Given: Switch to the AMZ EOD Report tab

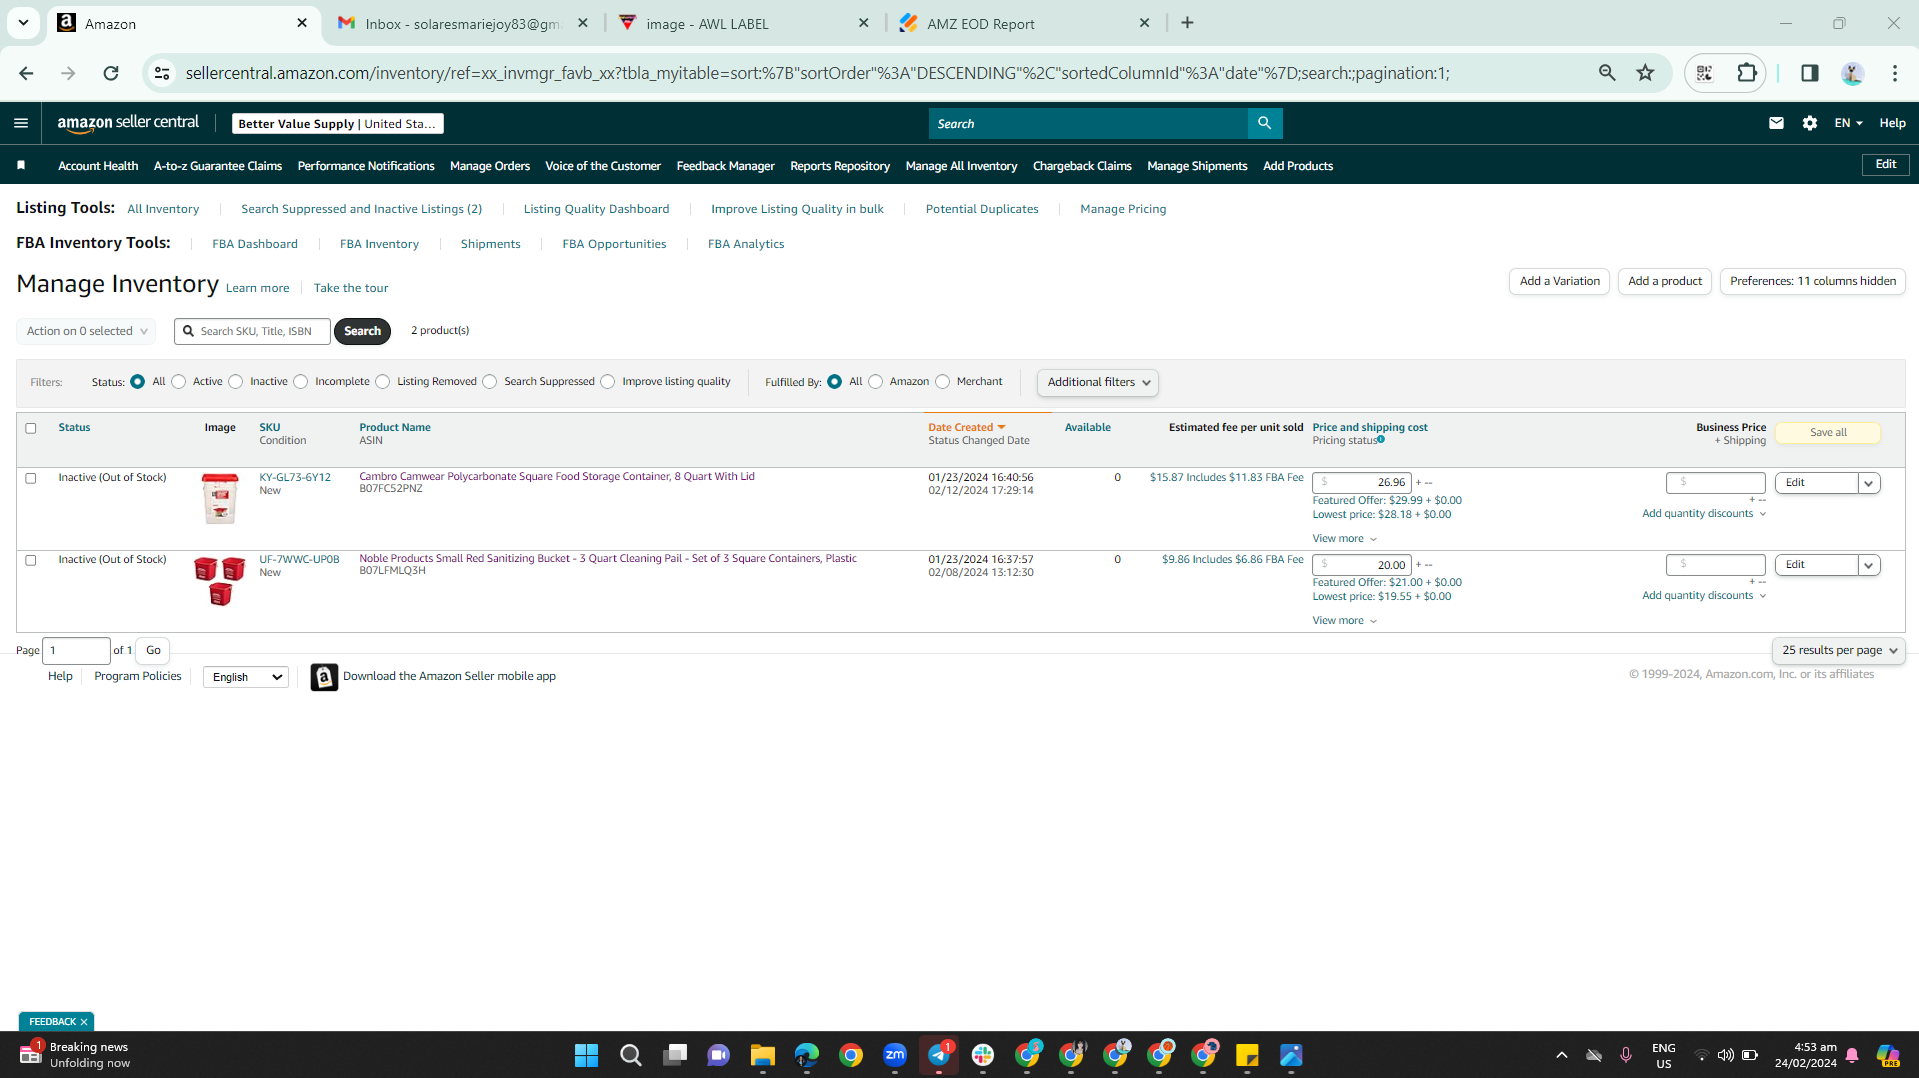Looking at the screenshot, I should coord(1026,23).
